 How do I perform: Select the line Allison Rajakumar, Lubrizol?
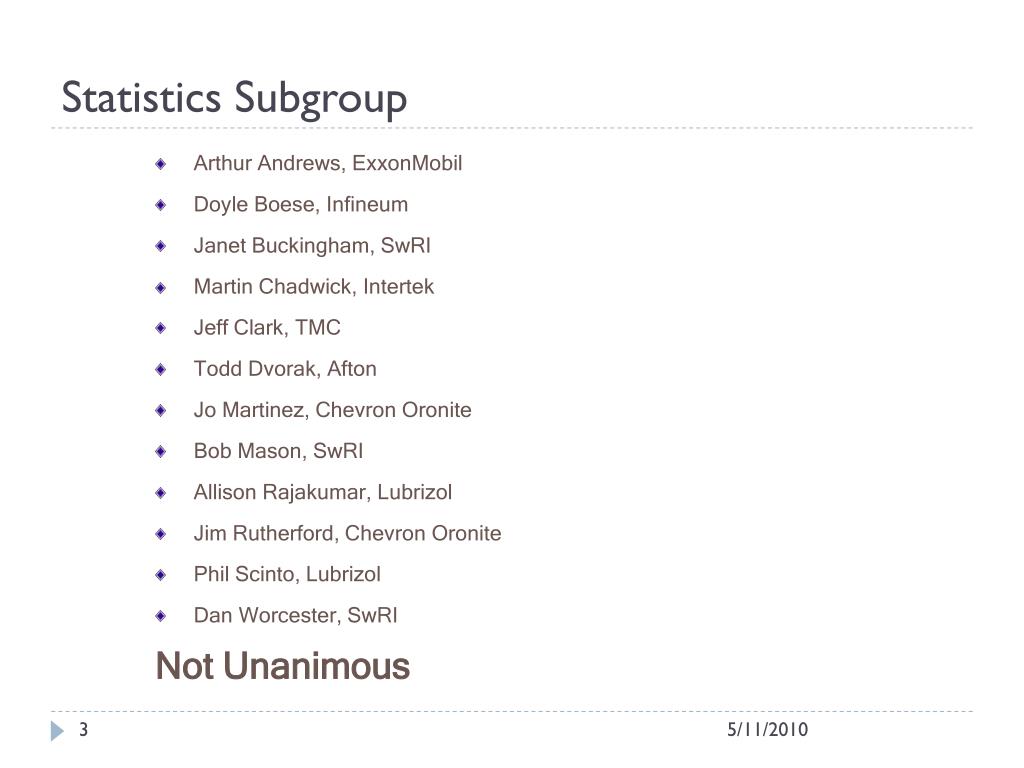coord(323,492)
